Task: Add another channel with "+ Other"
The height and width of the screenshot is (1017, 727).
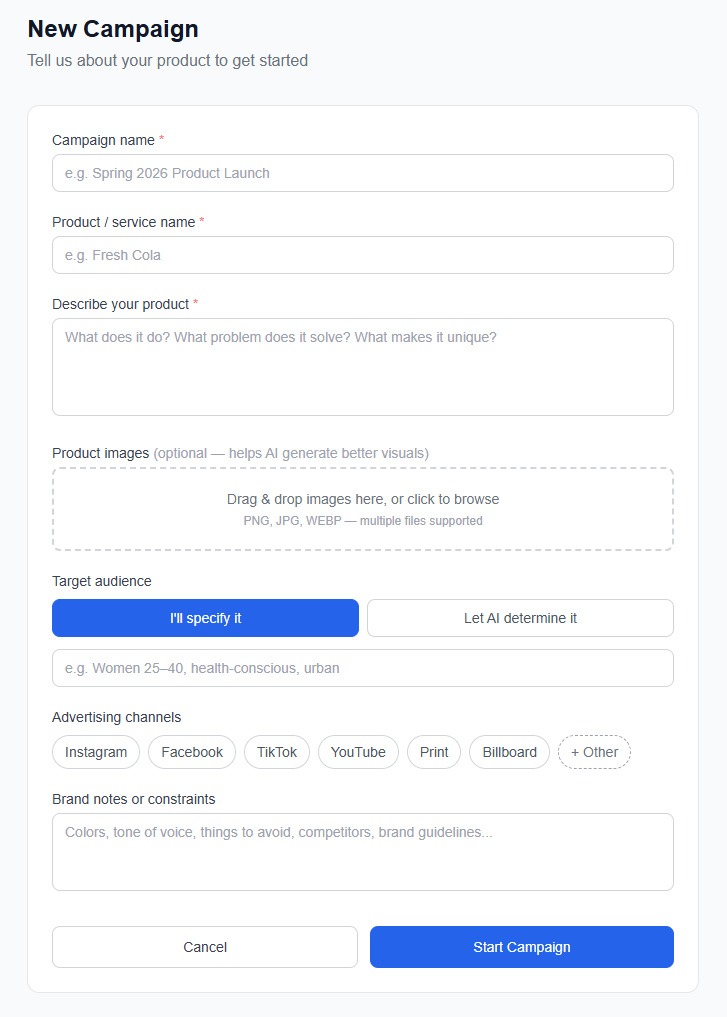Action: tap(594, 752)
